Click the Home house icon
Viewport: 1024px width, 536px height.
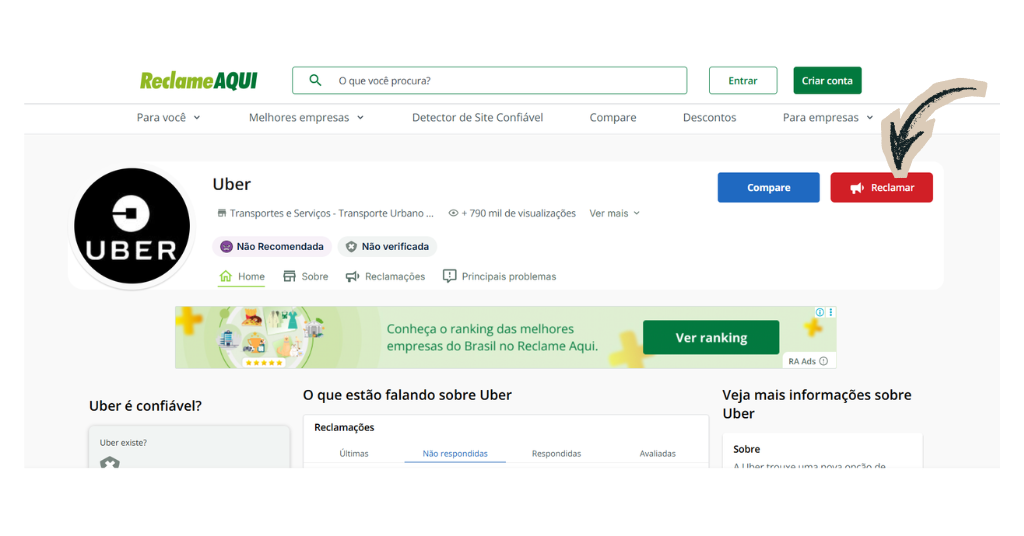(x=226, y=277)
